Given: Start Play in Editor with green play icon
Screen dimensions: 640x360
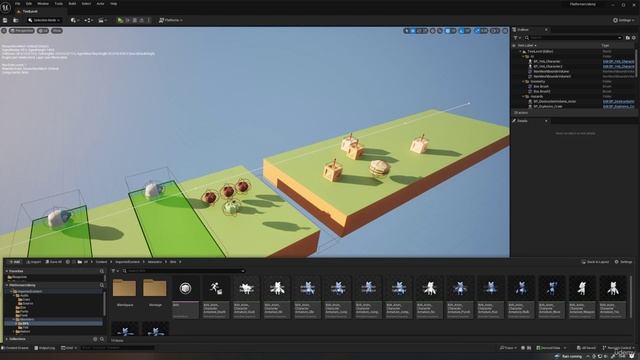Looking at the screenshot, I should 120,20.
